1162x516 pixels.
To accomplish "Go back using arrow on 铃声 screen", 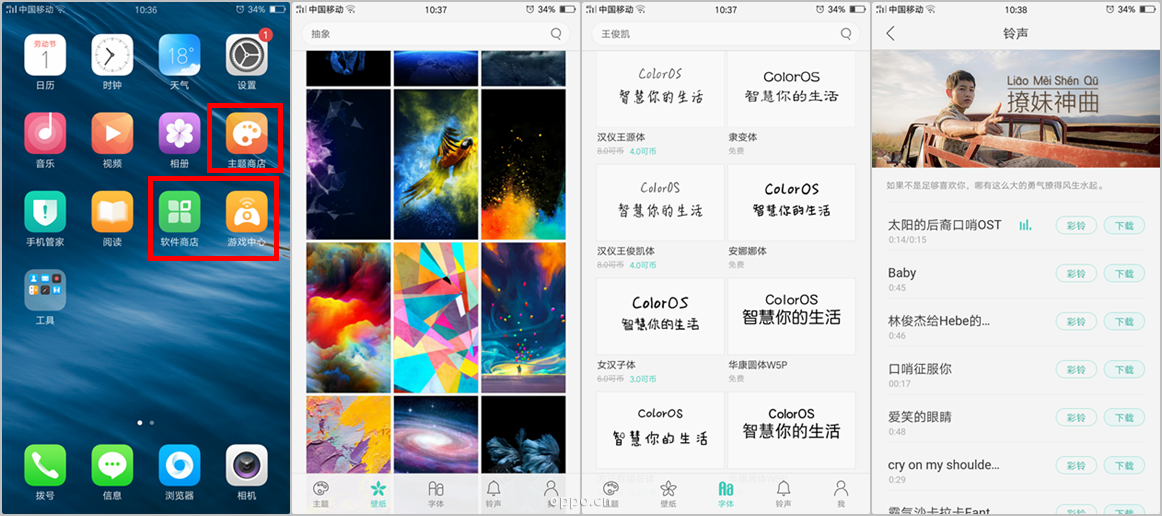I will coord(890,33).
